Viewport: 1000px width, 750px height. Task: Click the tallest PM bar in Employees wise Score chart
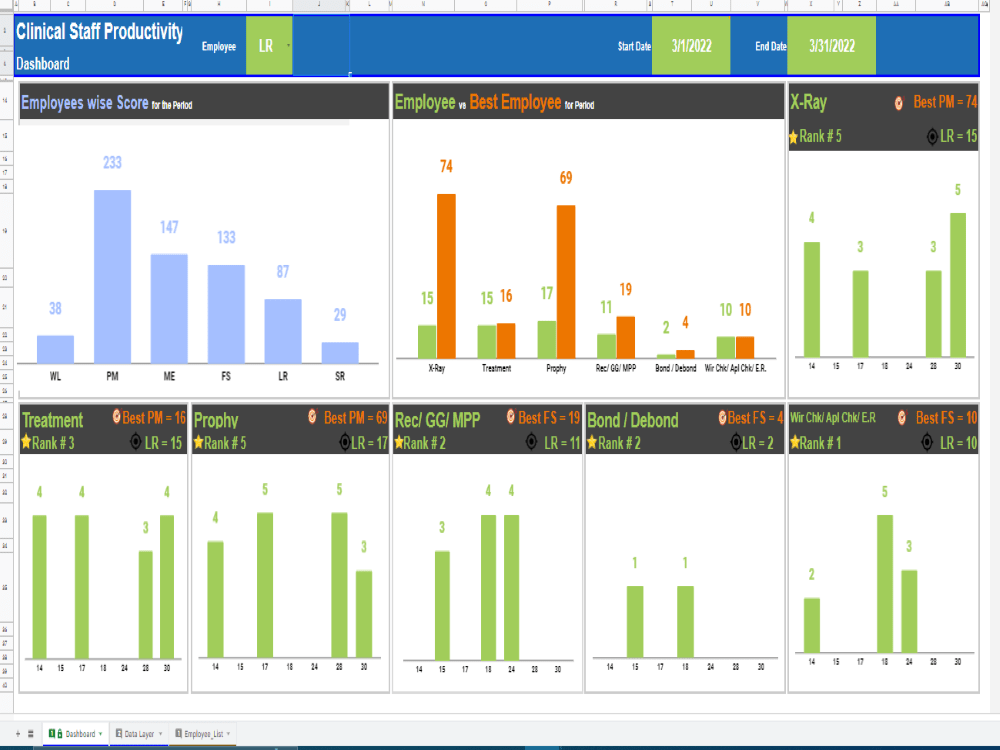(x=112, y=270)
